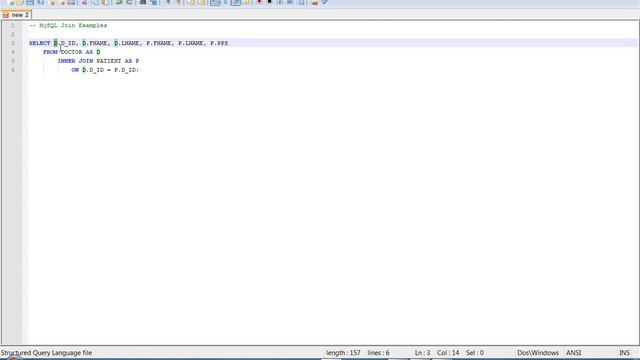Click 'P.LNAME' in the SELECT list

coord(191,43)
